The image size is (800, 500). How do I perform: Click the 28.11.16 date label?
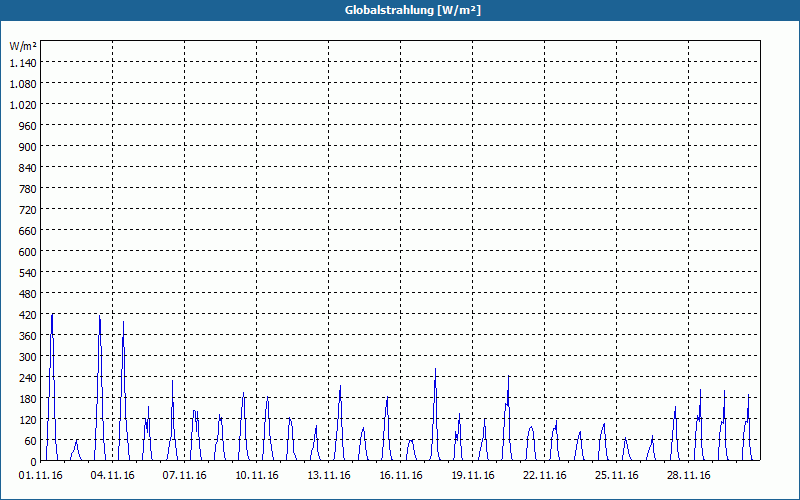point(688,476)
